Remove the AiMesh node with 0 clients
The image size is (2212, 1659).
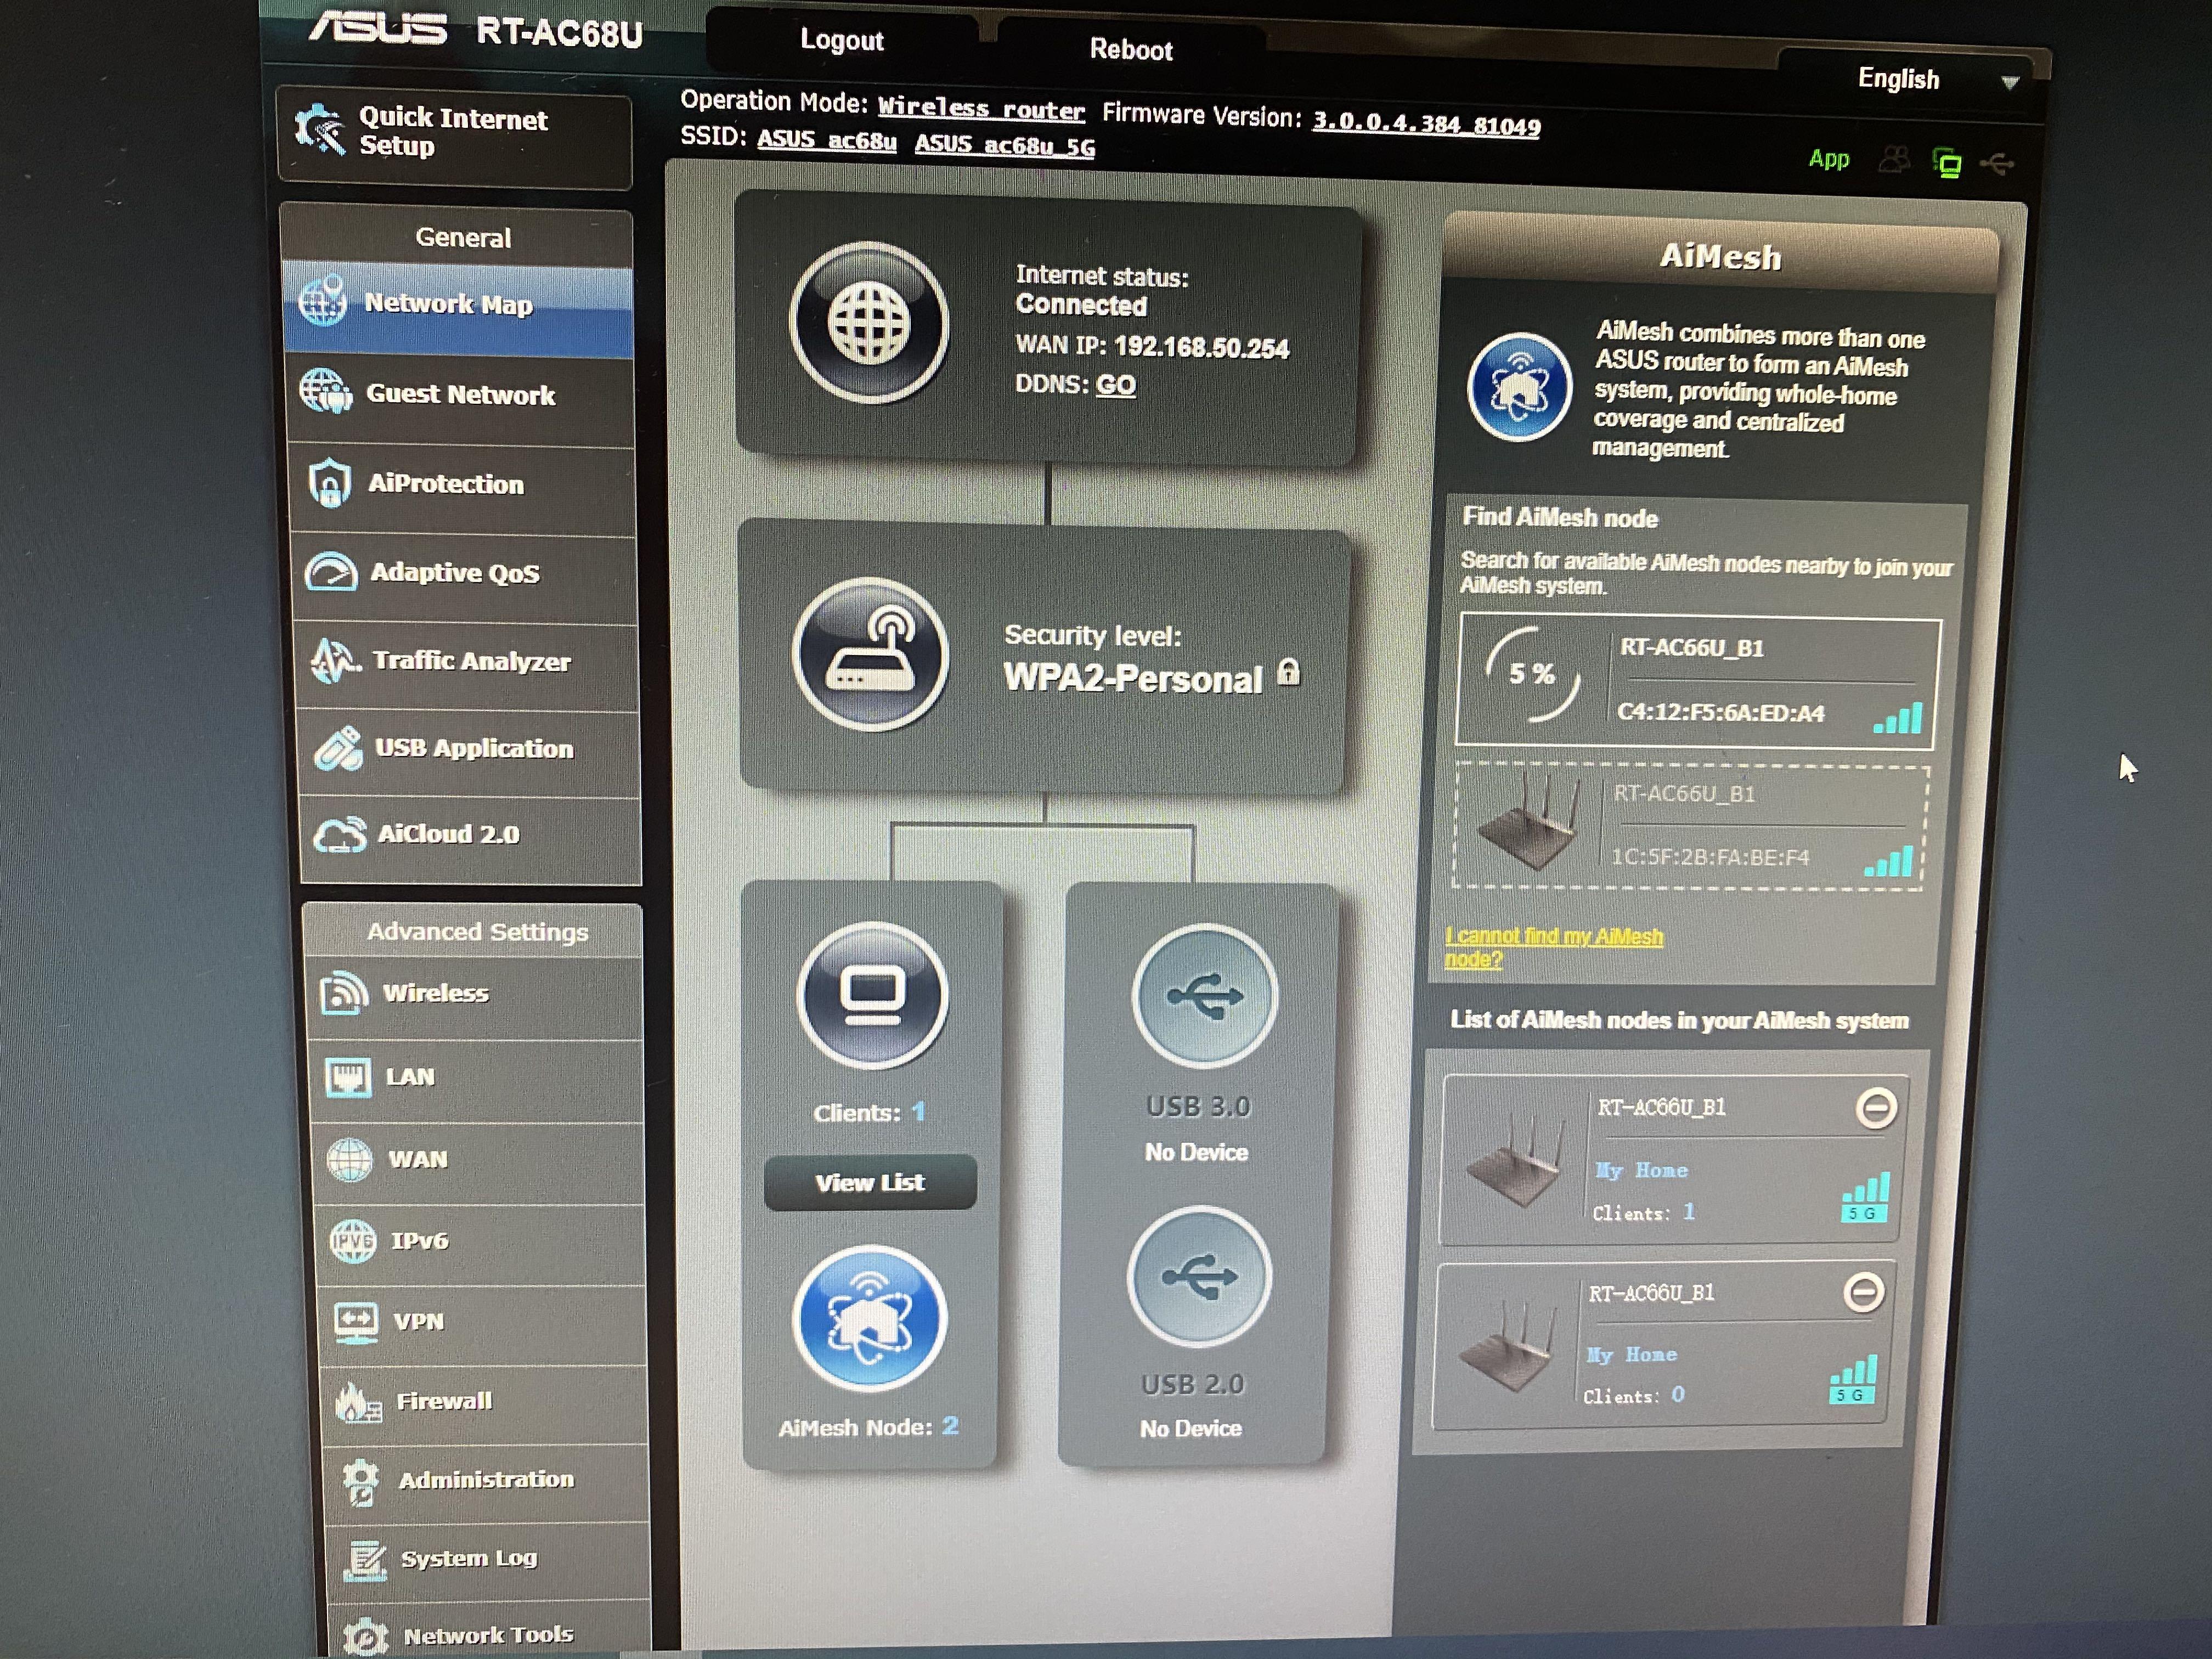pyautogui.click(x=1864, y=1293)
